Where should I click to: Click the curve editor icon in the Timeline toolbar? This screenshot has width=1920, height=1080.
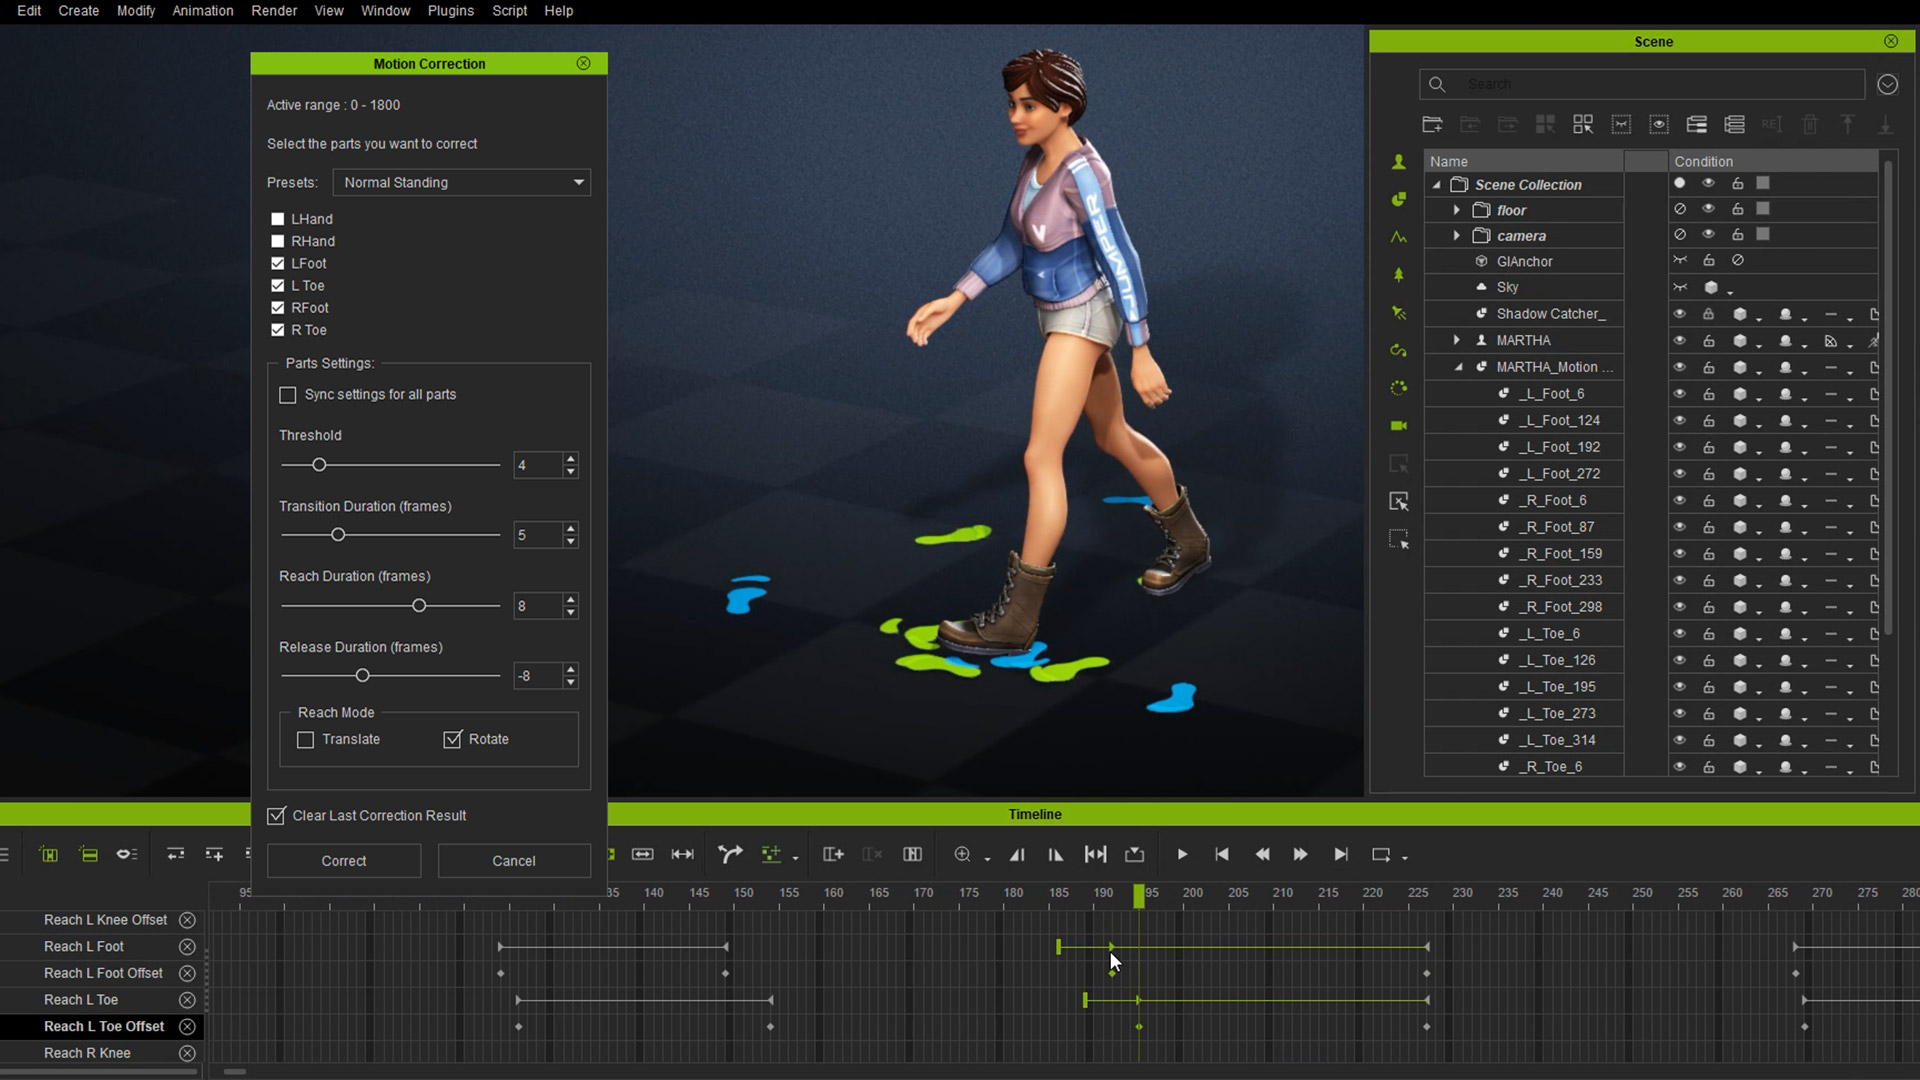click(730, 854)
